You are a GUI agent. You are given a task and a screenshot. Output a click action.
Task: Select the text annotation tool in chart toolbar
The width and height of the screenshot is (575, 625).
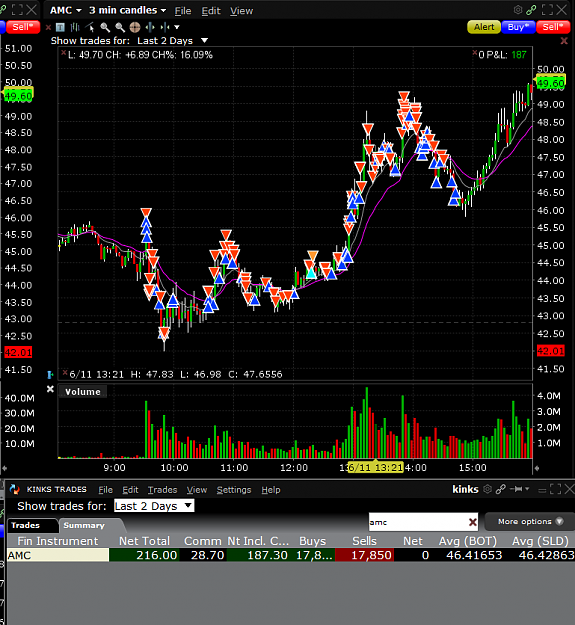point(60,27)
